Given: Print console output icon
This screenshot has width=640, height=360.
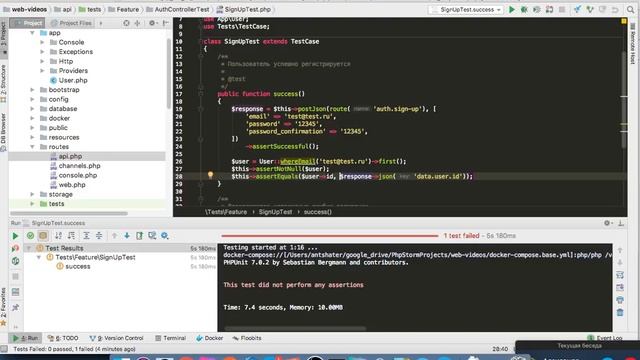Looking at the screenshot, I should coord(620,300).
